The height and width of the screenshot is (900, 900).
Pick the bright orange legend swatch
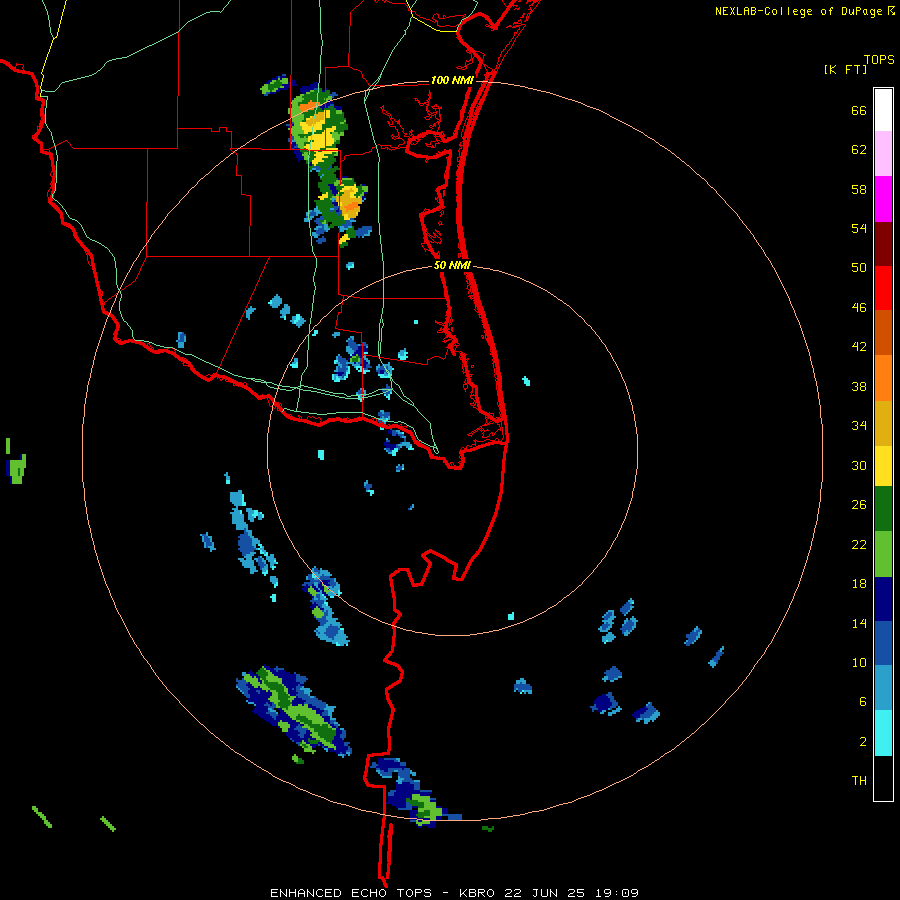883,378
